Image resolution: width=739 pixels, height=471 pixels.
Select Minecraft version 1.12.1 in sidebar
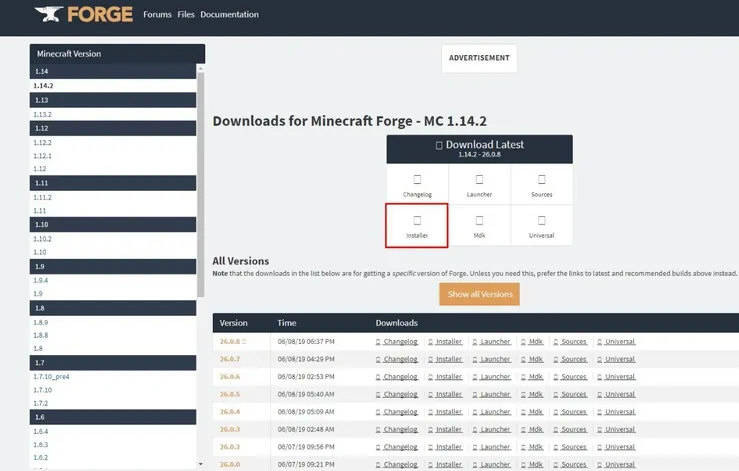pyautogui.click(x=42, y=156)
